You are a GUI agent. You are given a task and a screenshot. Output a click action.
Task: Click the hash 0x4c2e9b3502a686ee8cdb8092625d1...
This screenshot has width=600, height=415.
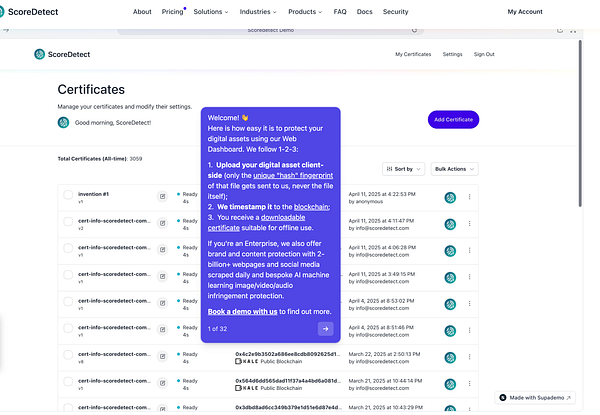(x=287, y=354)
